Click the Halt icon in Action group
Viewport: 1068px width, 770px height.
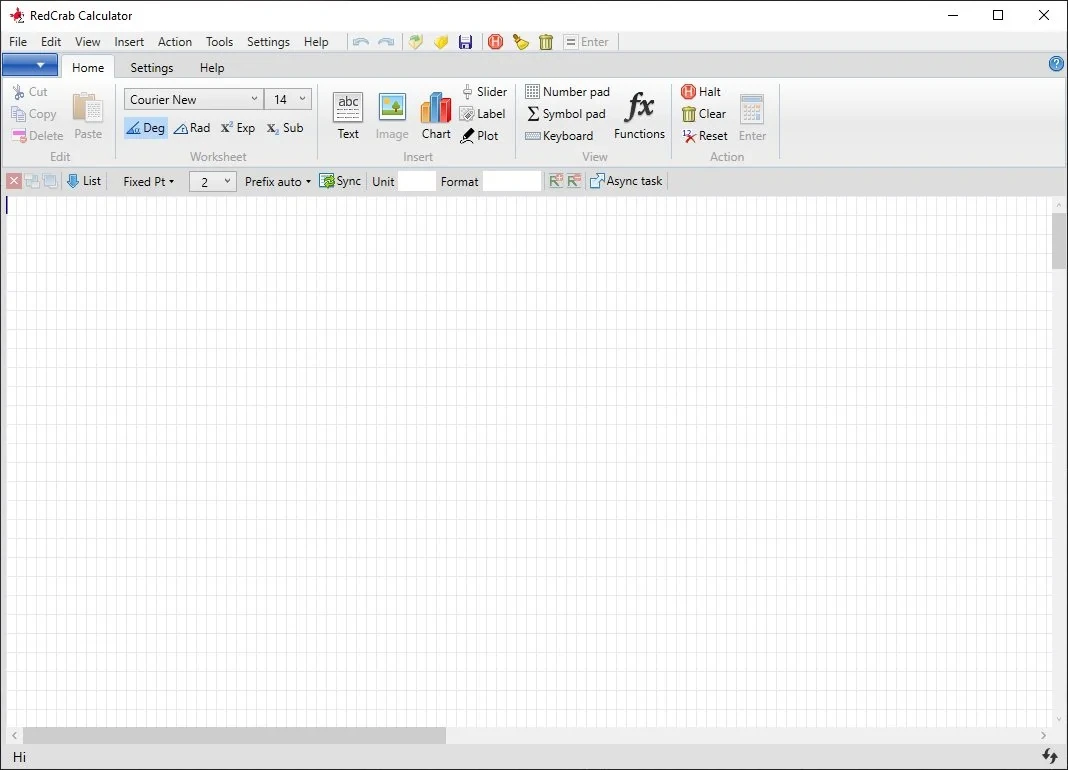689,91
